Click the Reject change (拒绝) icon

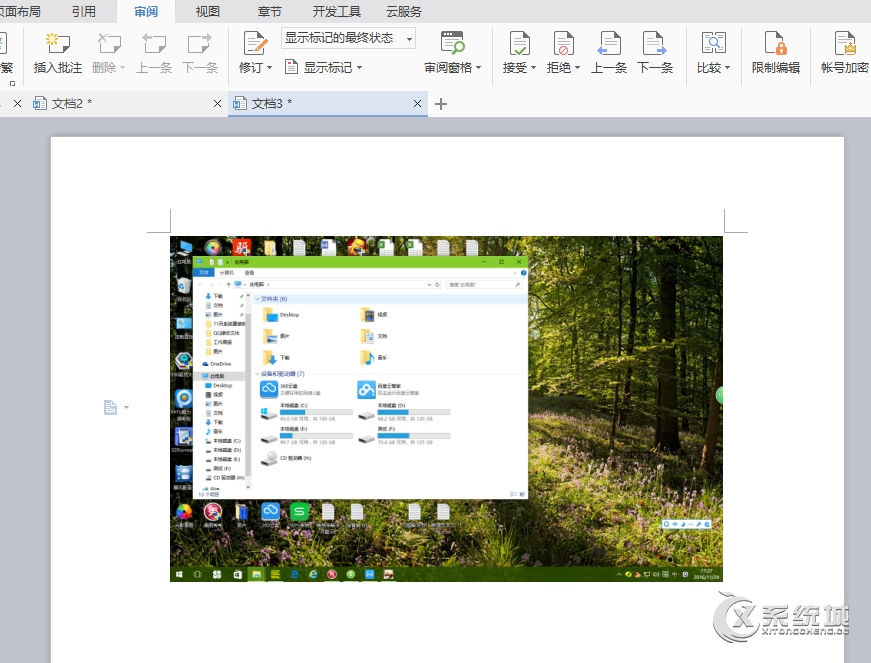[563, 43]
